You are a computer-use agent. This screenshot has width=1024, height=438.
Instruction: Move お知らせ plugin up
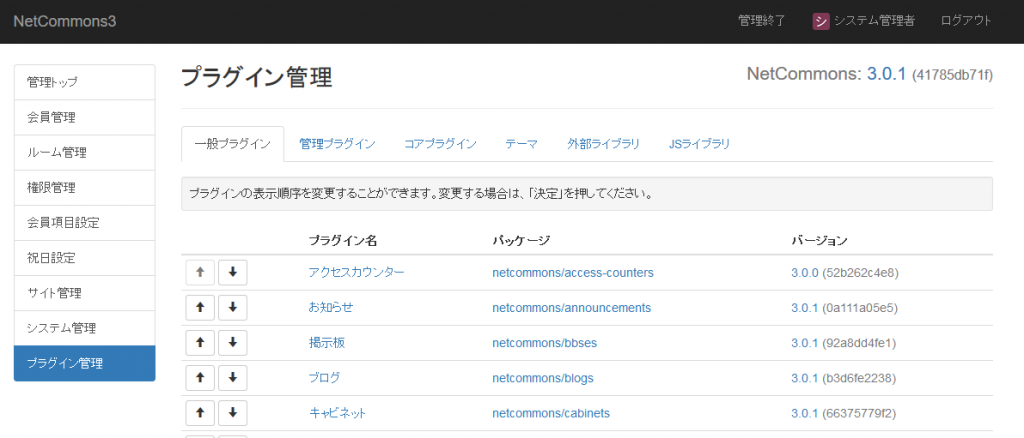(200, 307)
